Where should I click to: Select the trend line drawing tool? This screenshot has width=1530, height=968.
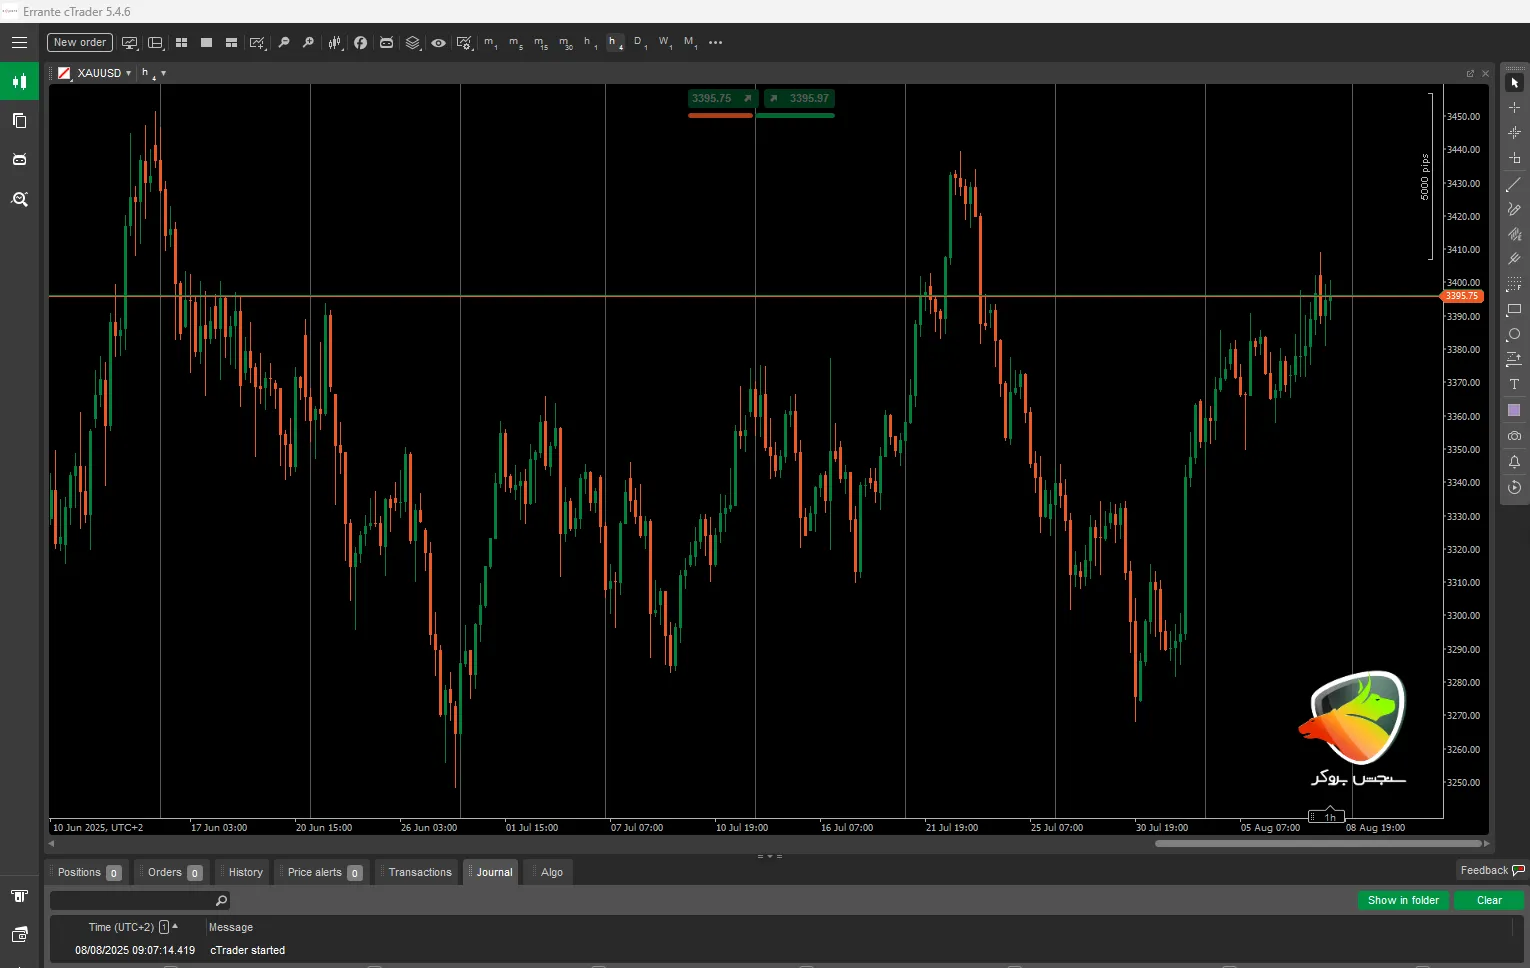(1514, 184)
